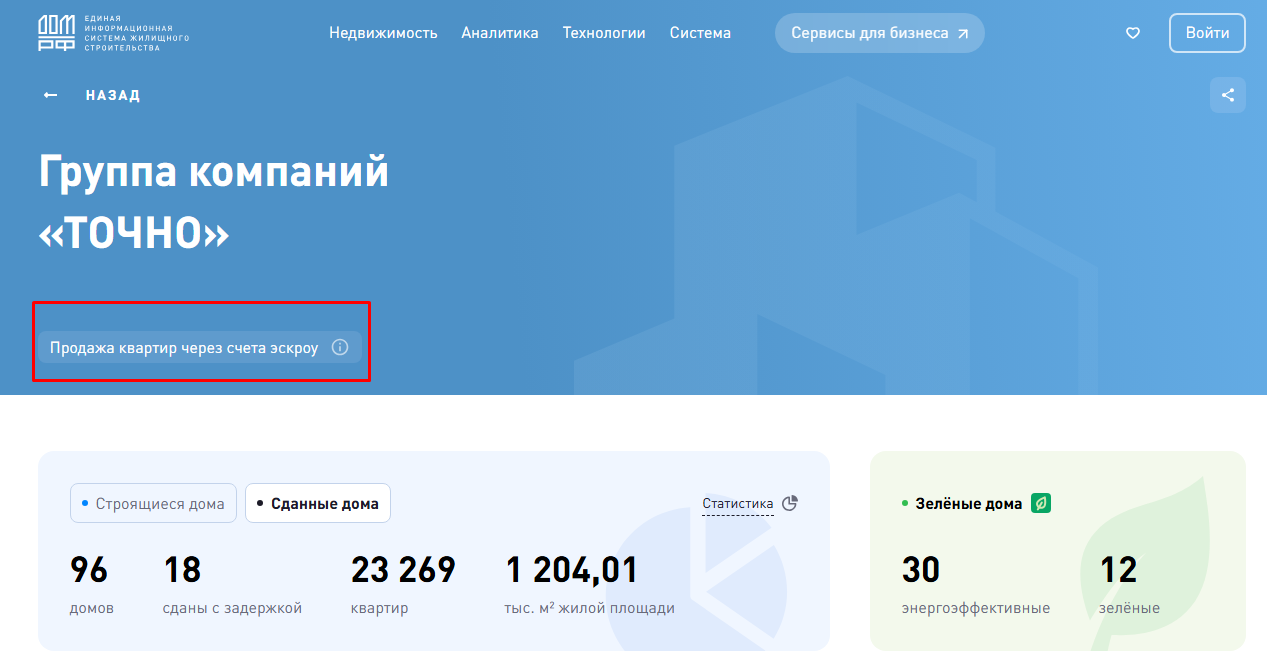The width and height of the screenshot is (1267, 669).
Task: Click the Зелёные дома heading
Action: pyautogui.click(x=969, y=504)
